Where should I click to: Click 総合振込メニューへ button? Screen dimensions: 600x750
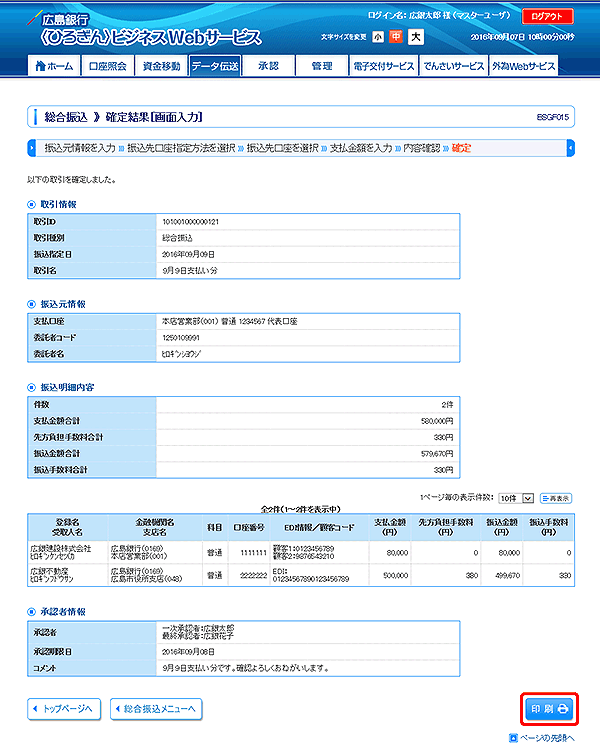pos(156,709)
